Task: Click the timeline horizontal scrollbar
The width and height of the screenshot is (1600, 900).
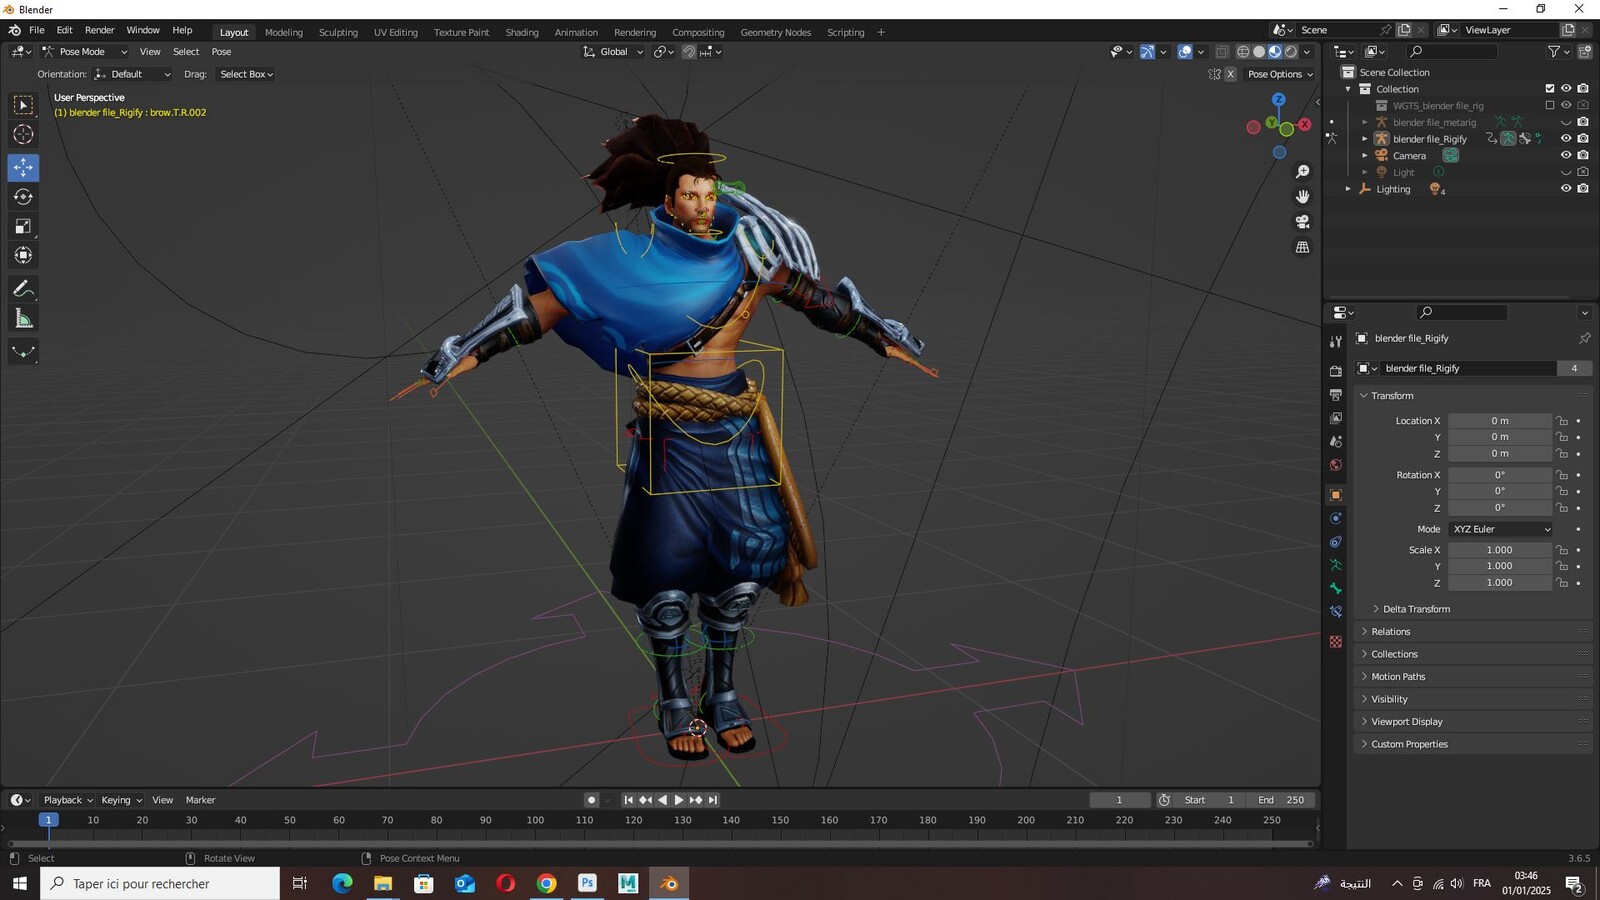Action: (660, 844)
